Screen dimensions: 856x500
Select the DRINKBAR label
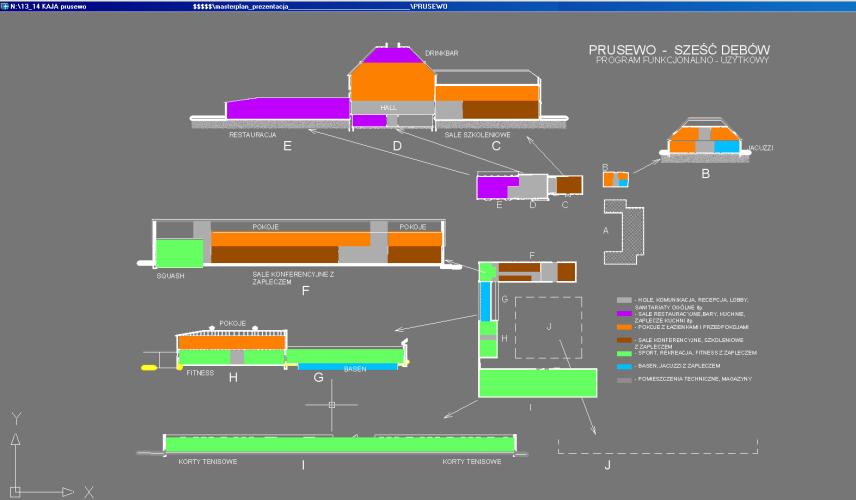442,53
